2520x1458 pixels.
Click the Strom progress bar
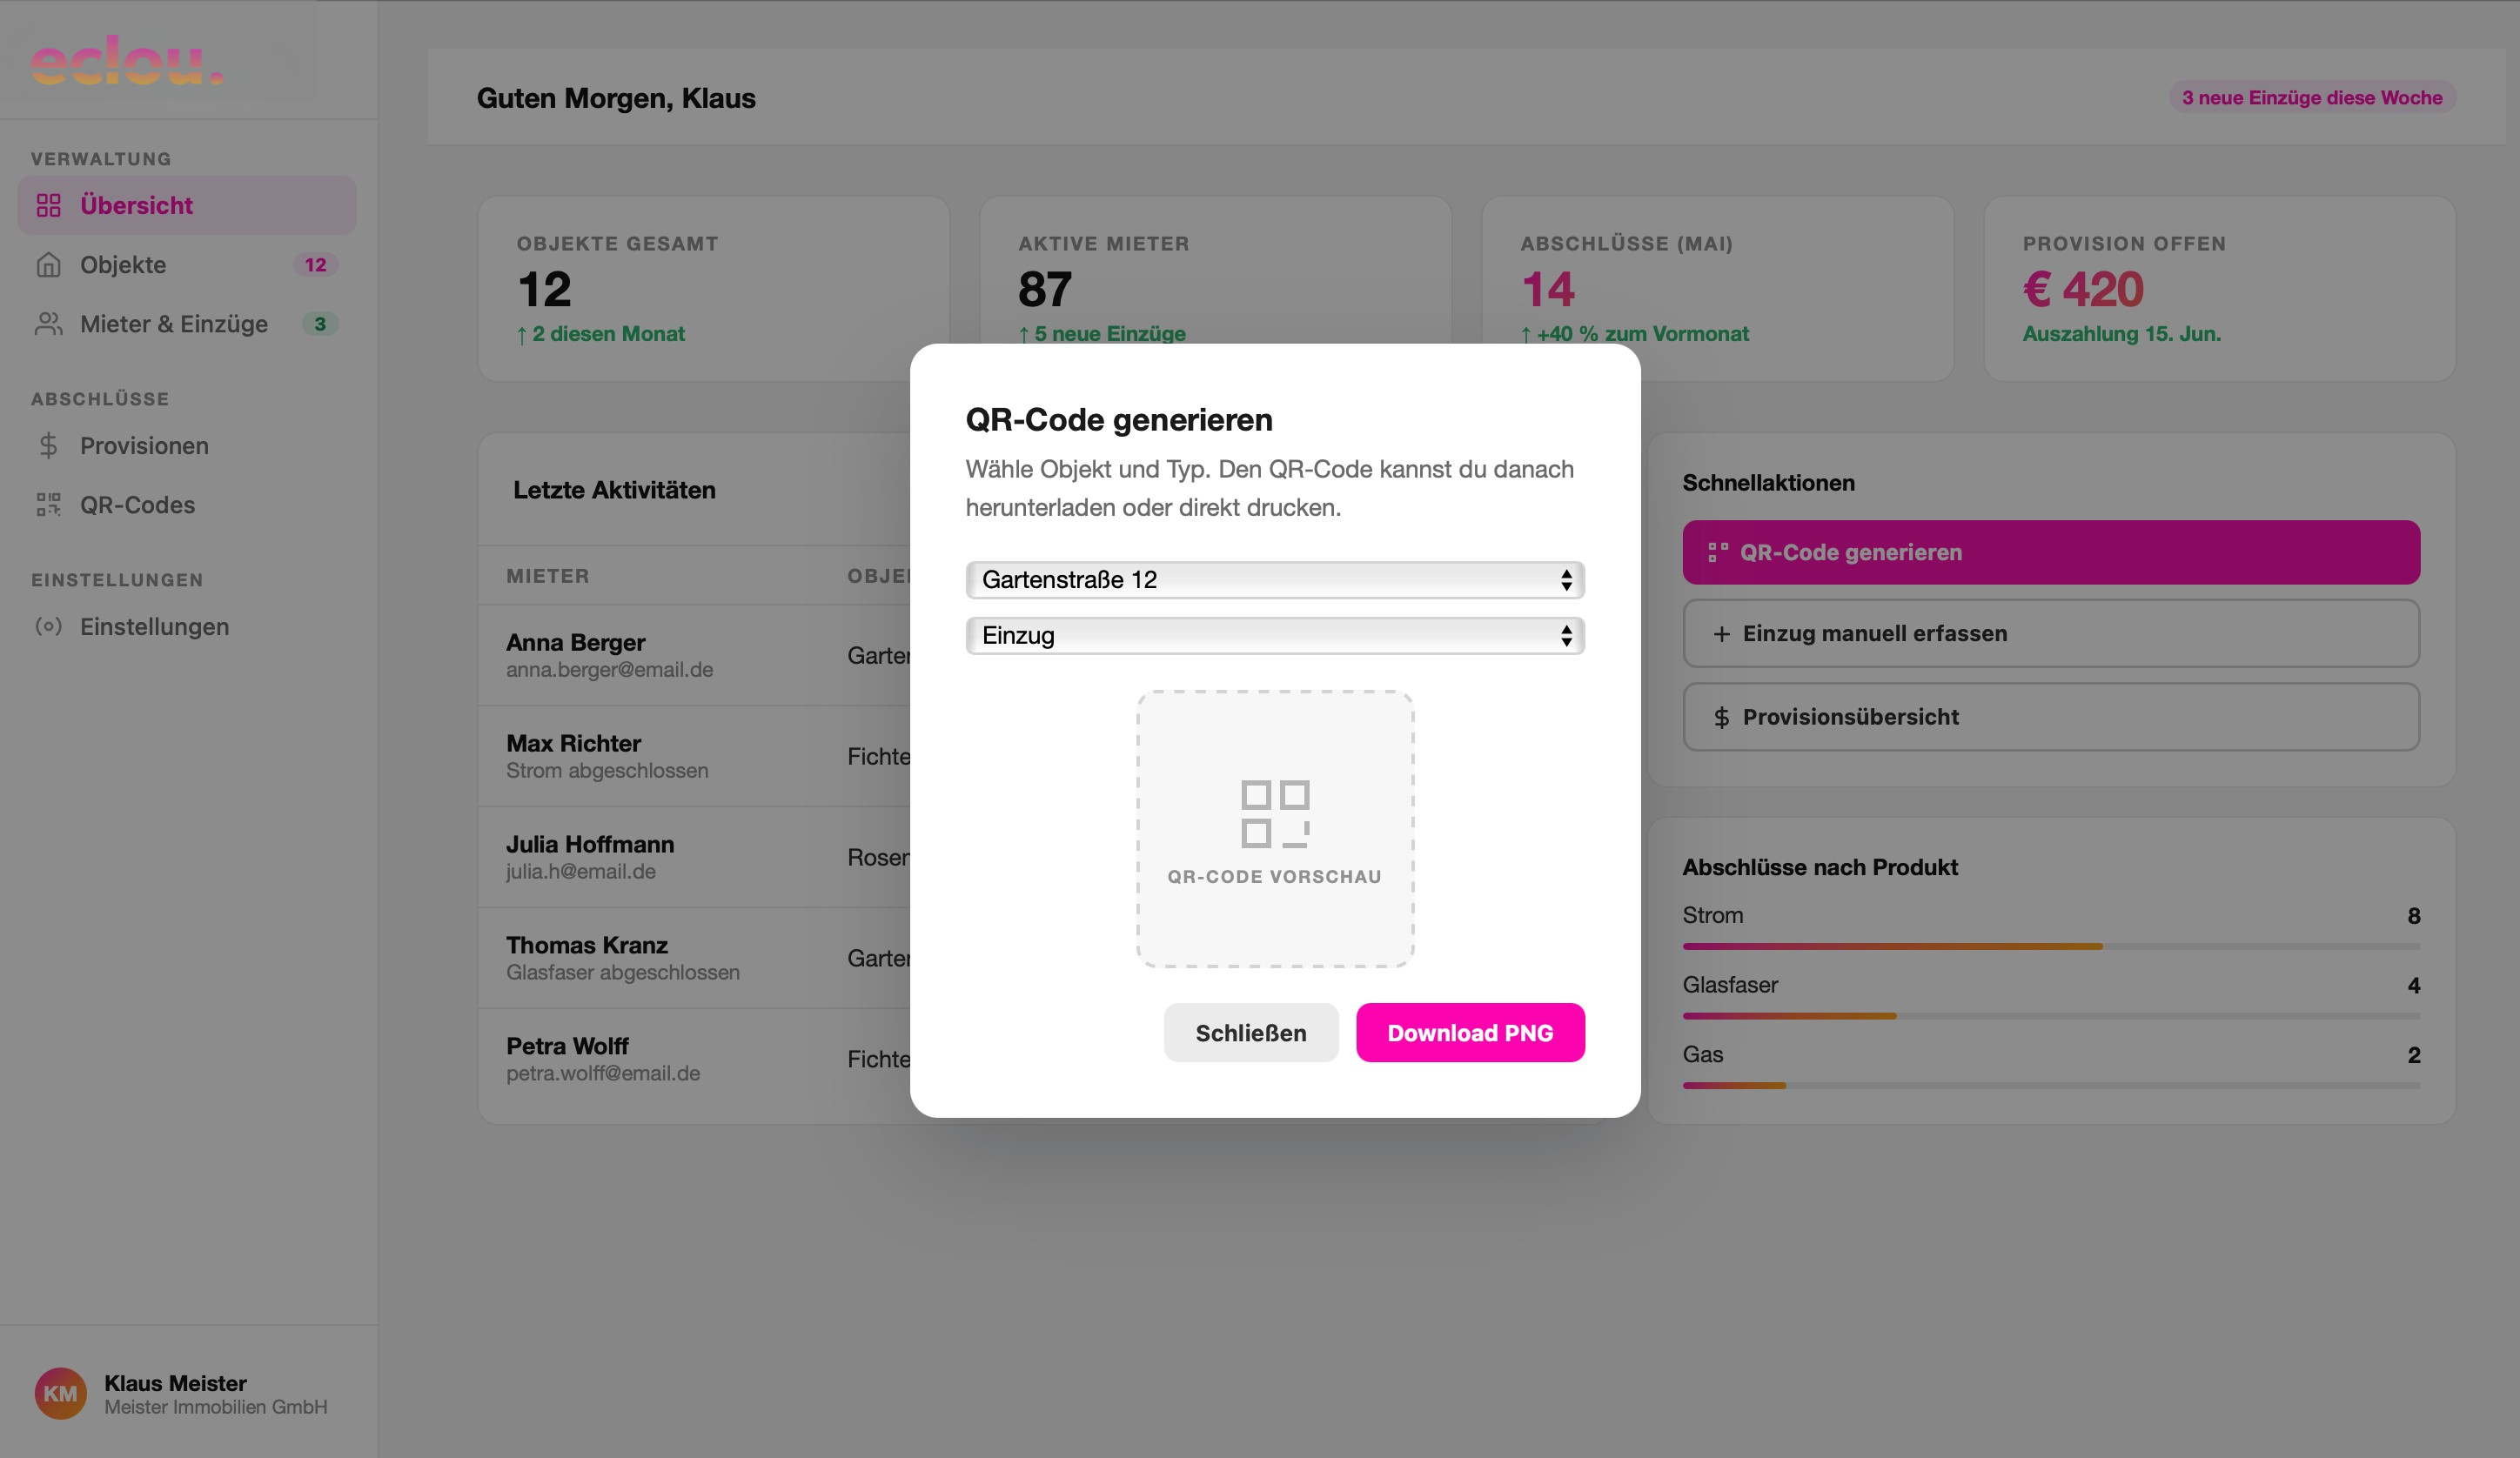click(2051, 946)
